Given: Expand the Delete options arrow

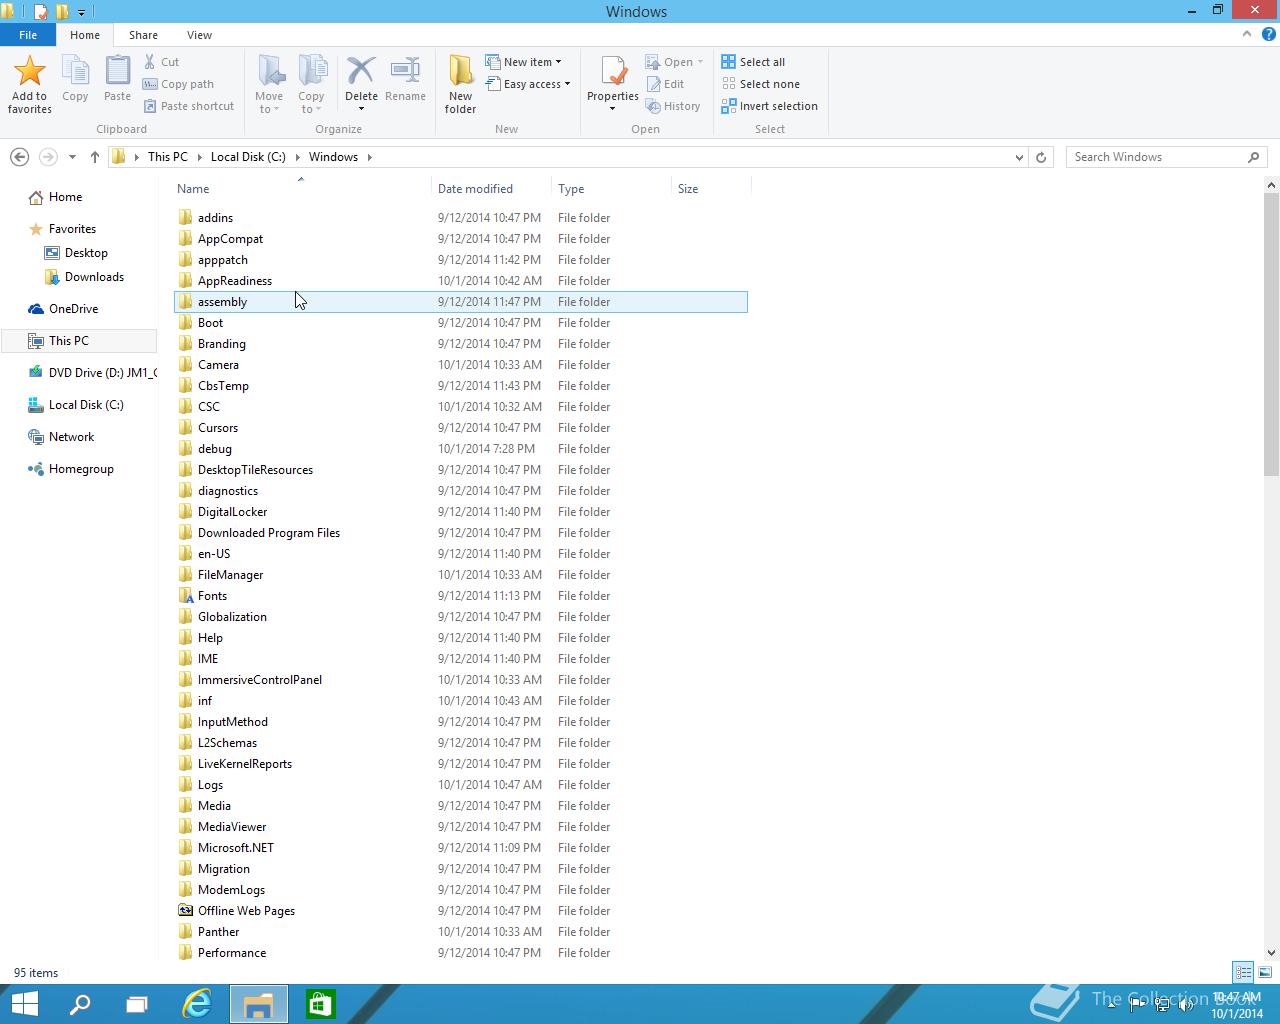Looking at the screenshot, I should (x=361, y=109).
